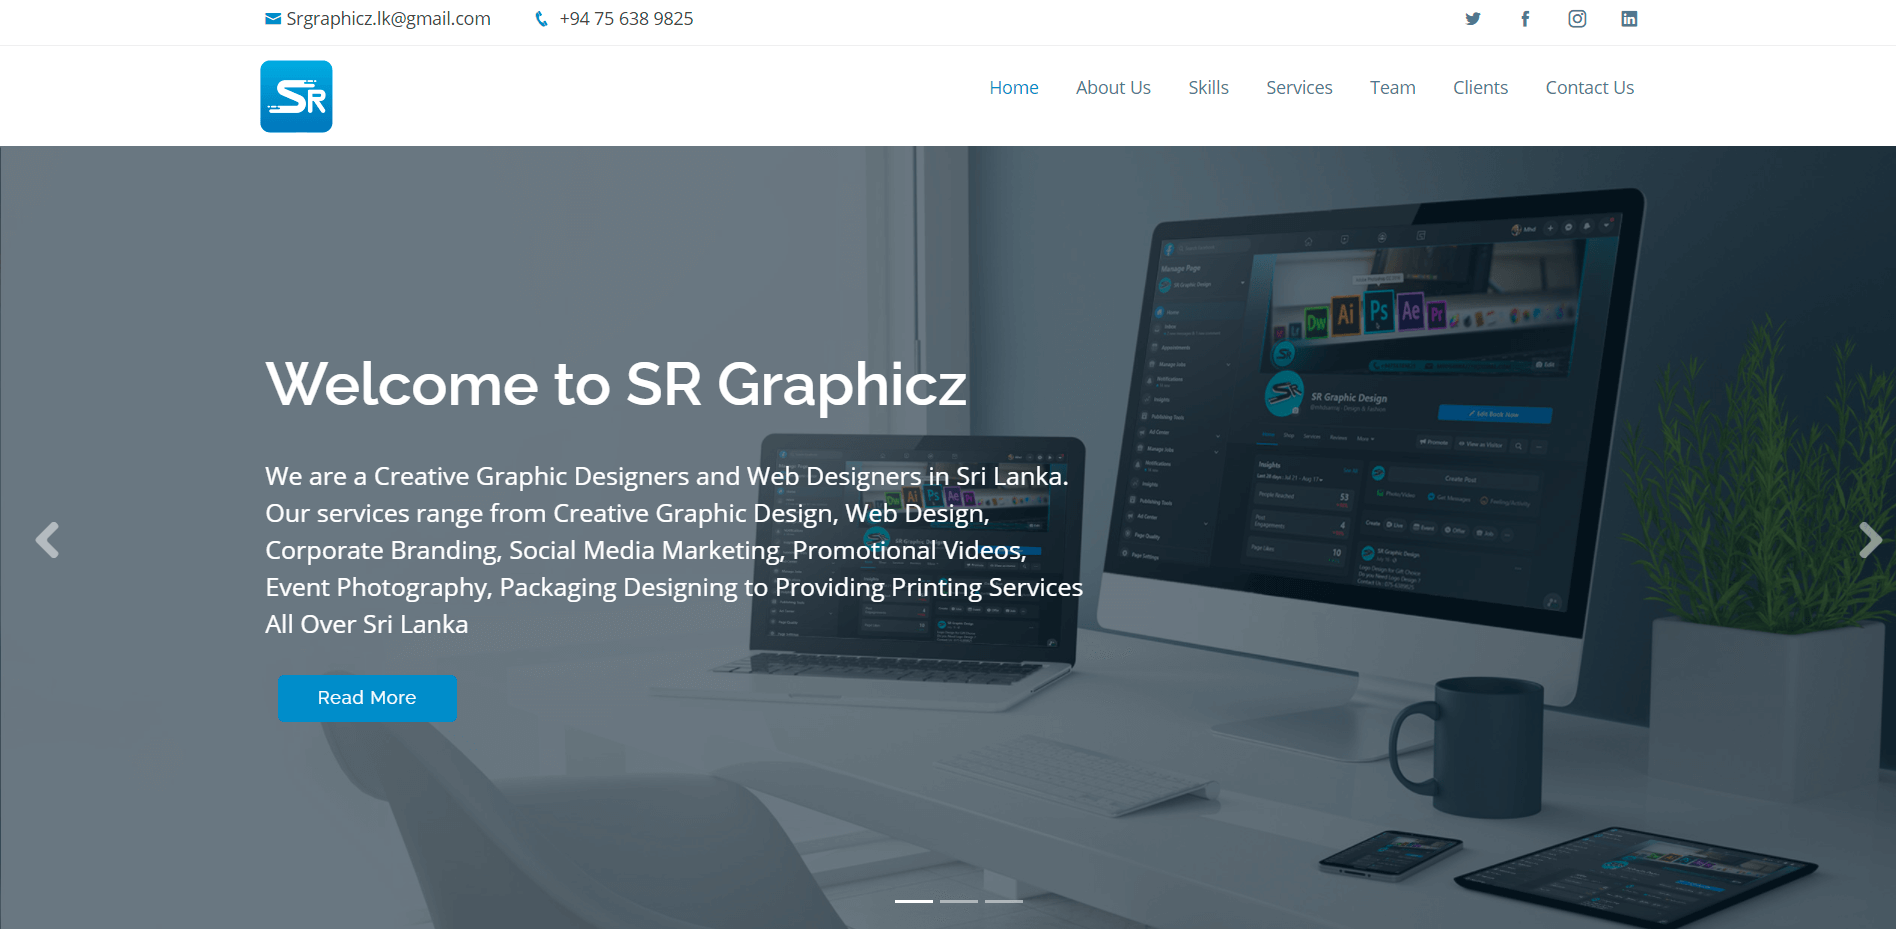
Task: Go to the Skills section
Action: click(1208, 88)
